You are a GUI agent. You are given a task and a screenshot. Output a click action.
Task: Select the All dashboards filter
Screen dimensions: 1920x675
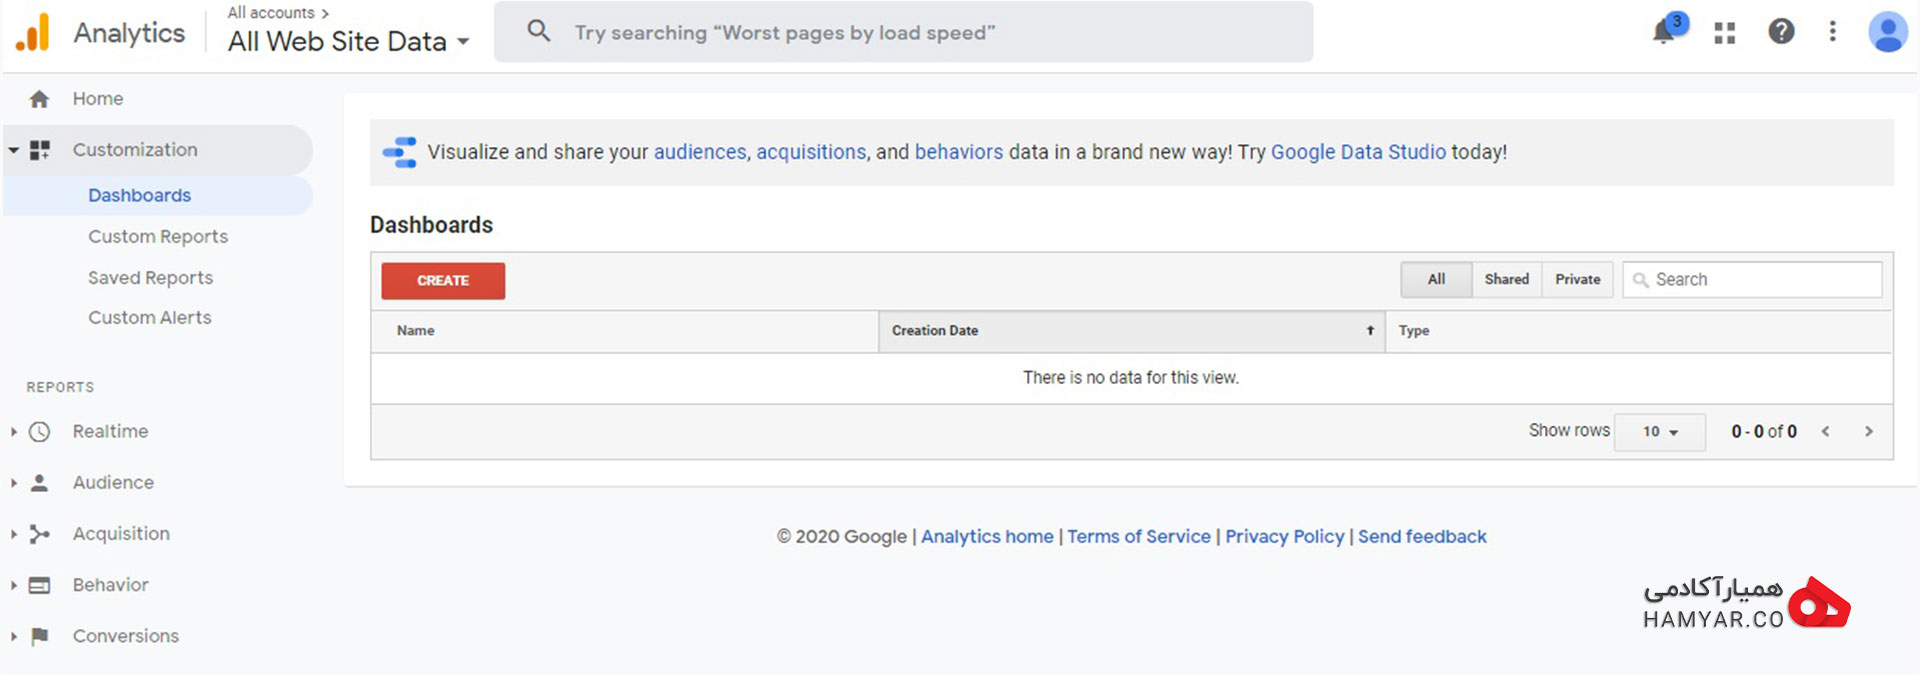1436,280
